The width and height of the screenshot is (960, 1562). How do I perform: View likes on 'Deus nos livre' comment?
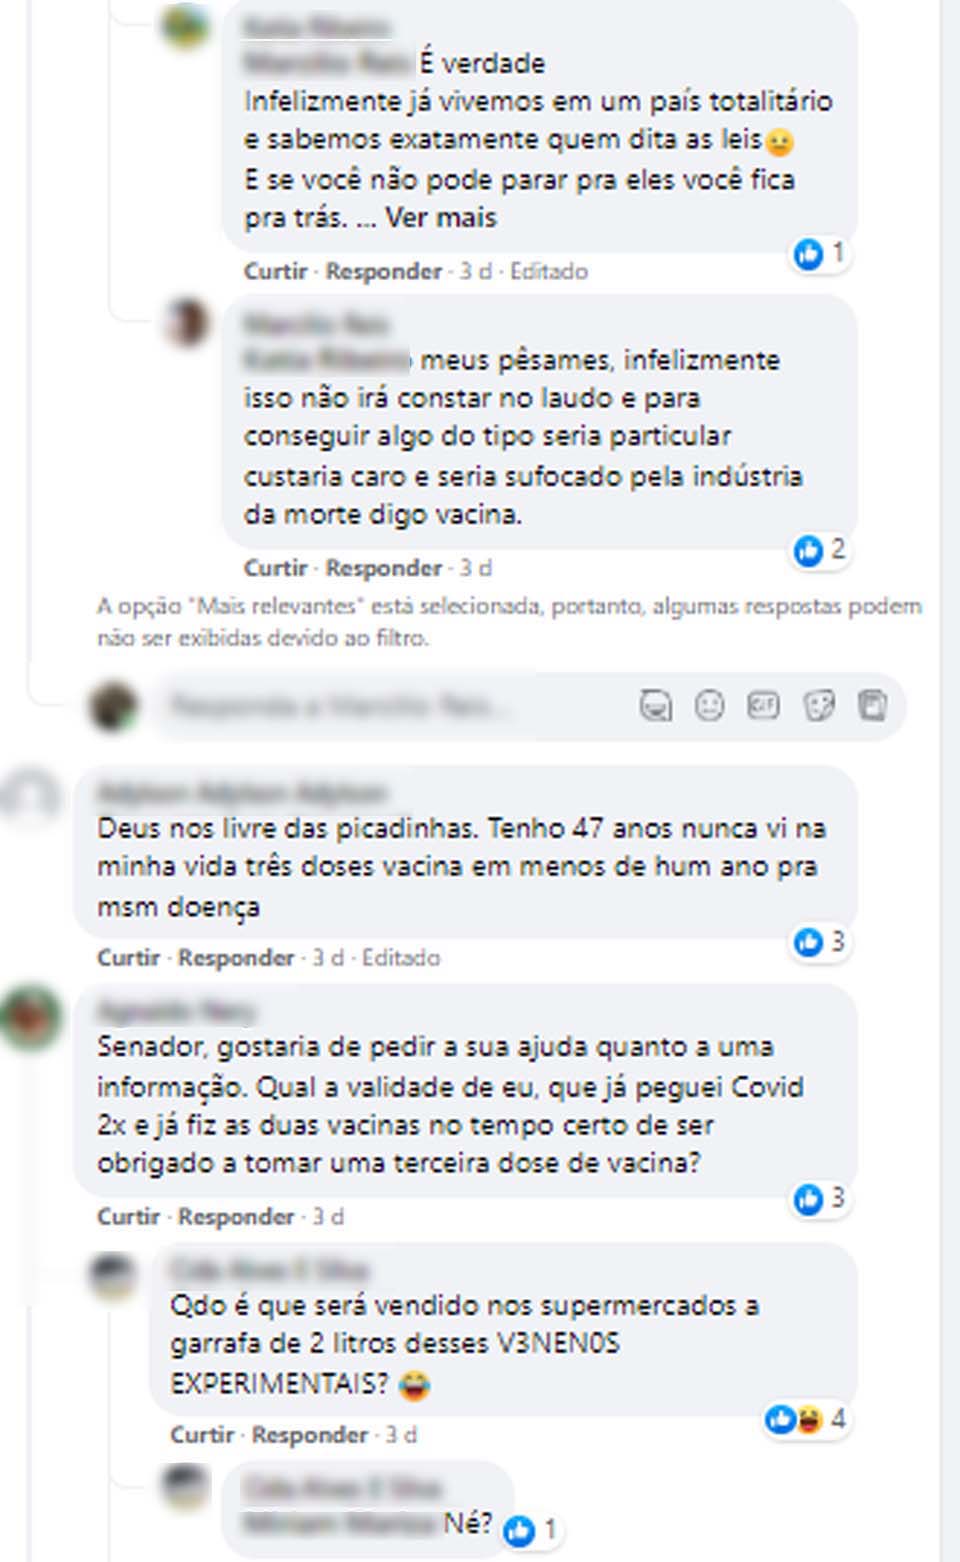click(x=820, y=942)
